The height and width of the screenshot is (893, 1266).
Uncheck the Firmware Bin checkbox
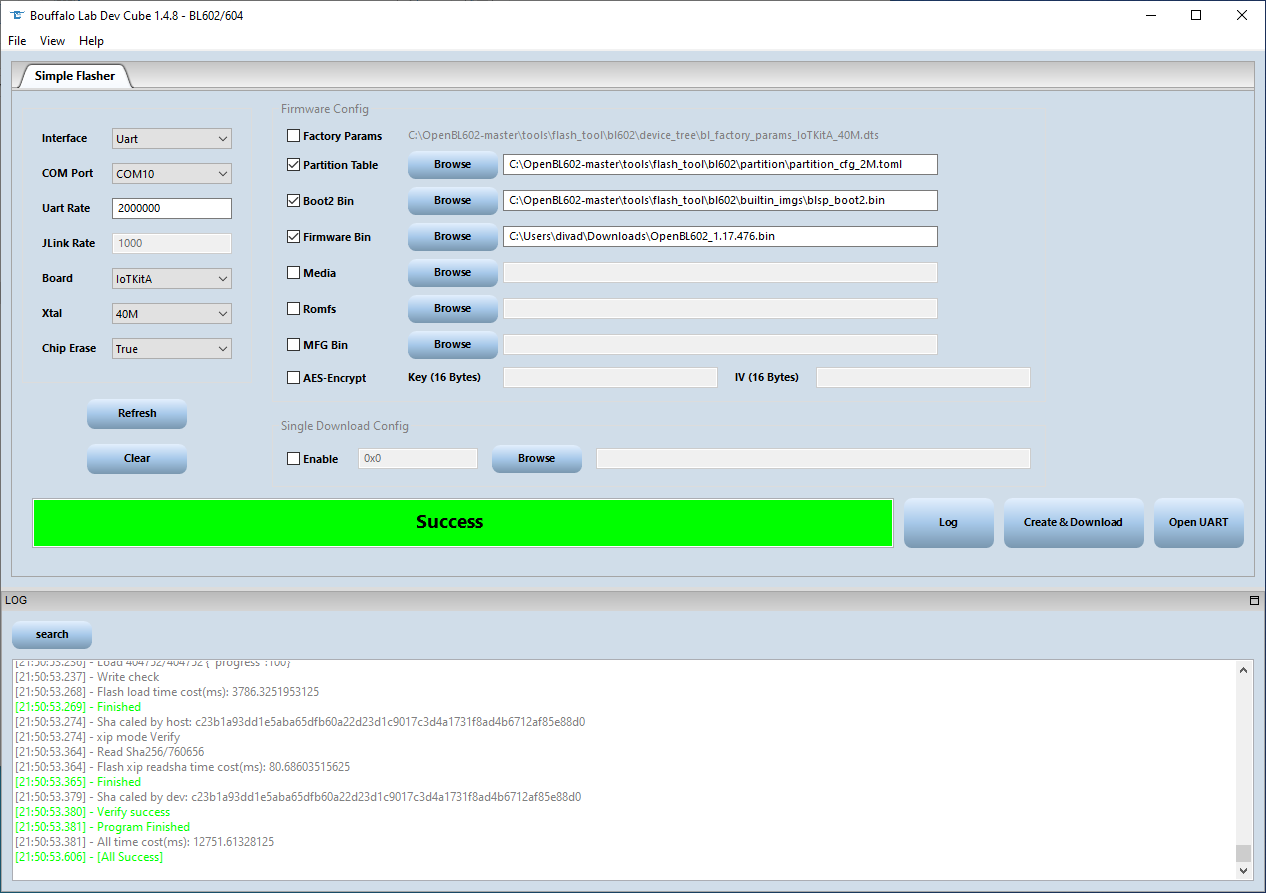point(293,237)
